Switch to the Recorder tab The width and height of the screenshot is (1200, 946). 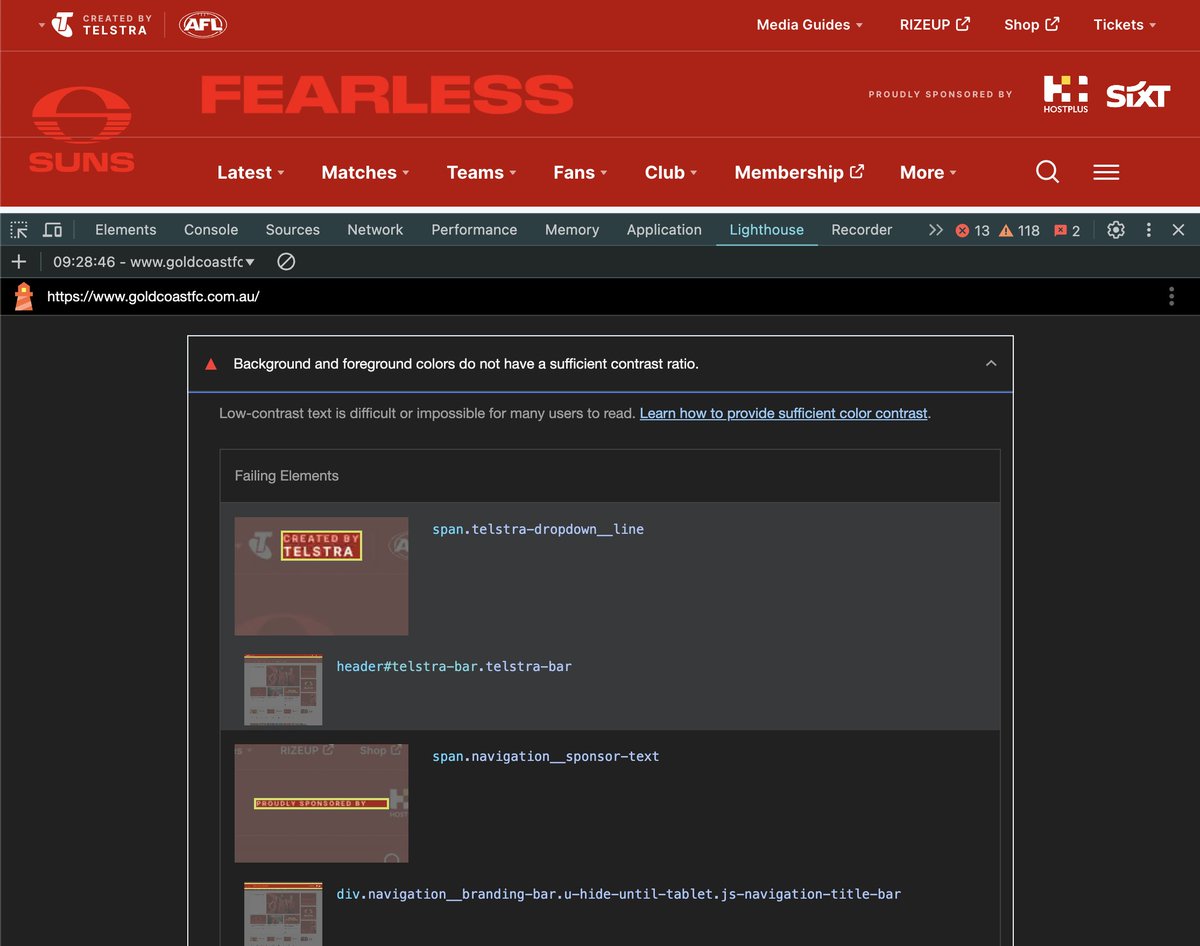tap(862, 230)
